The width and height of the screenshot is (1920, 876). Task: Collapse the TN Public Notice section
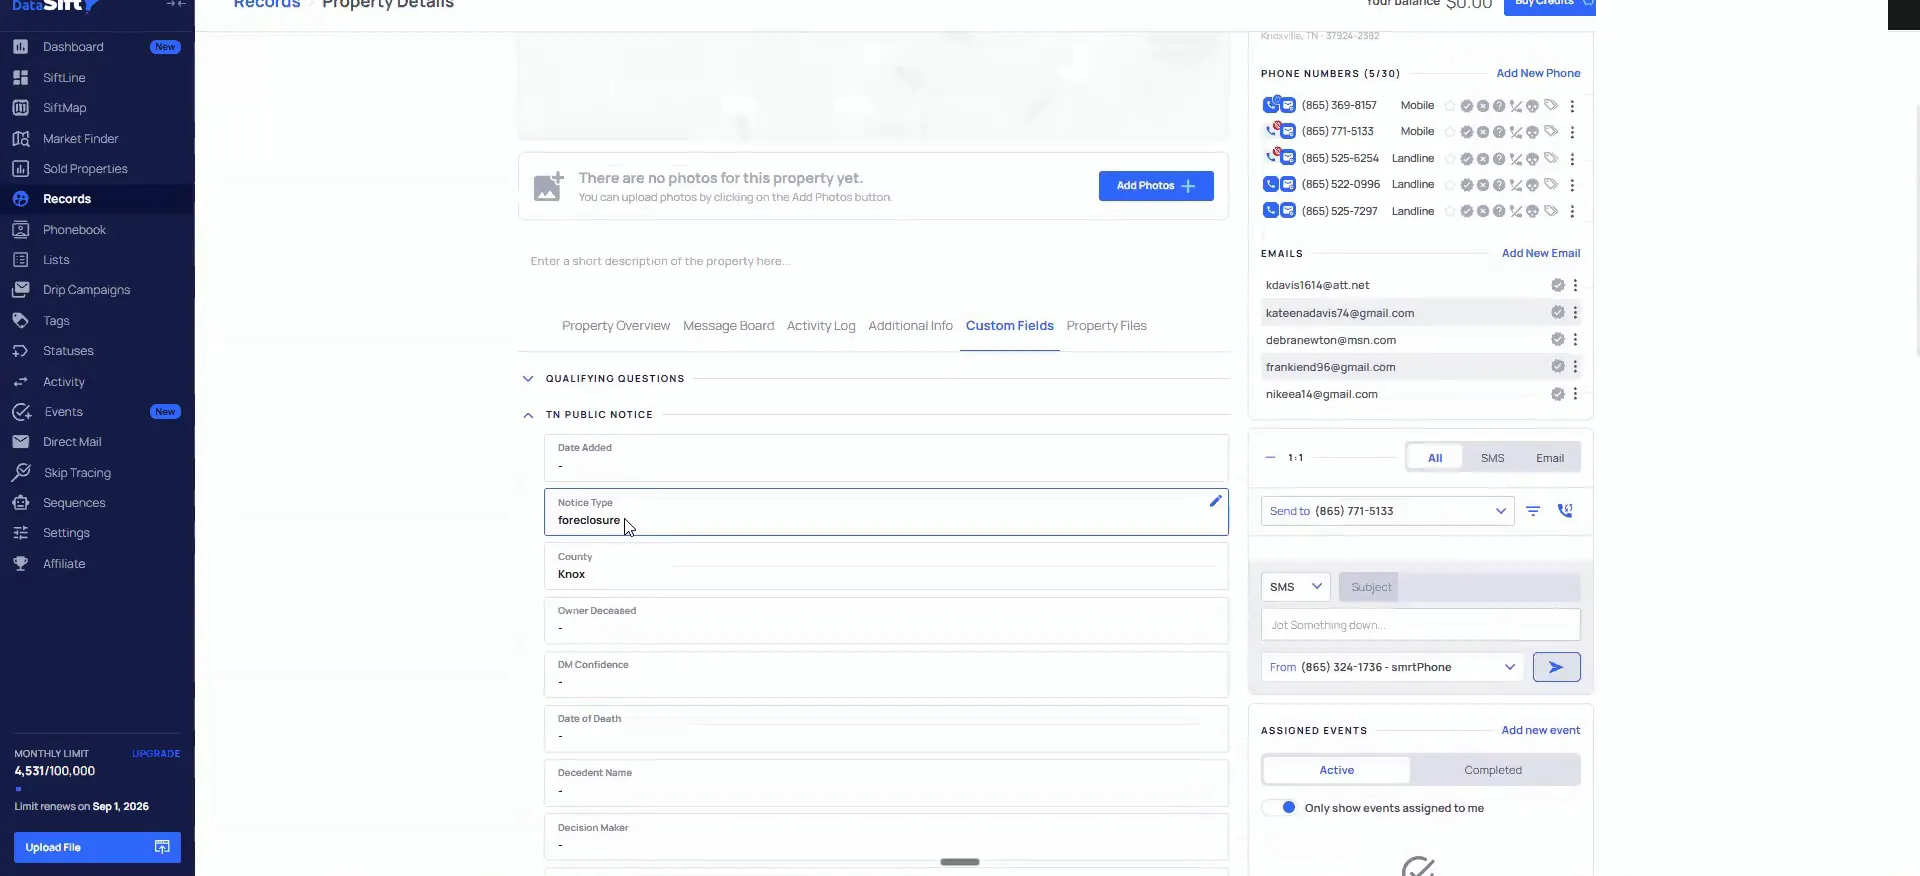tap(528, 415)
